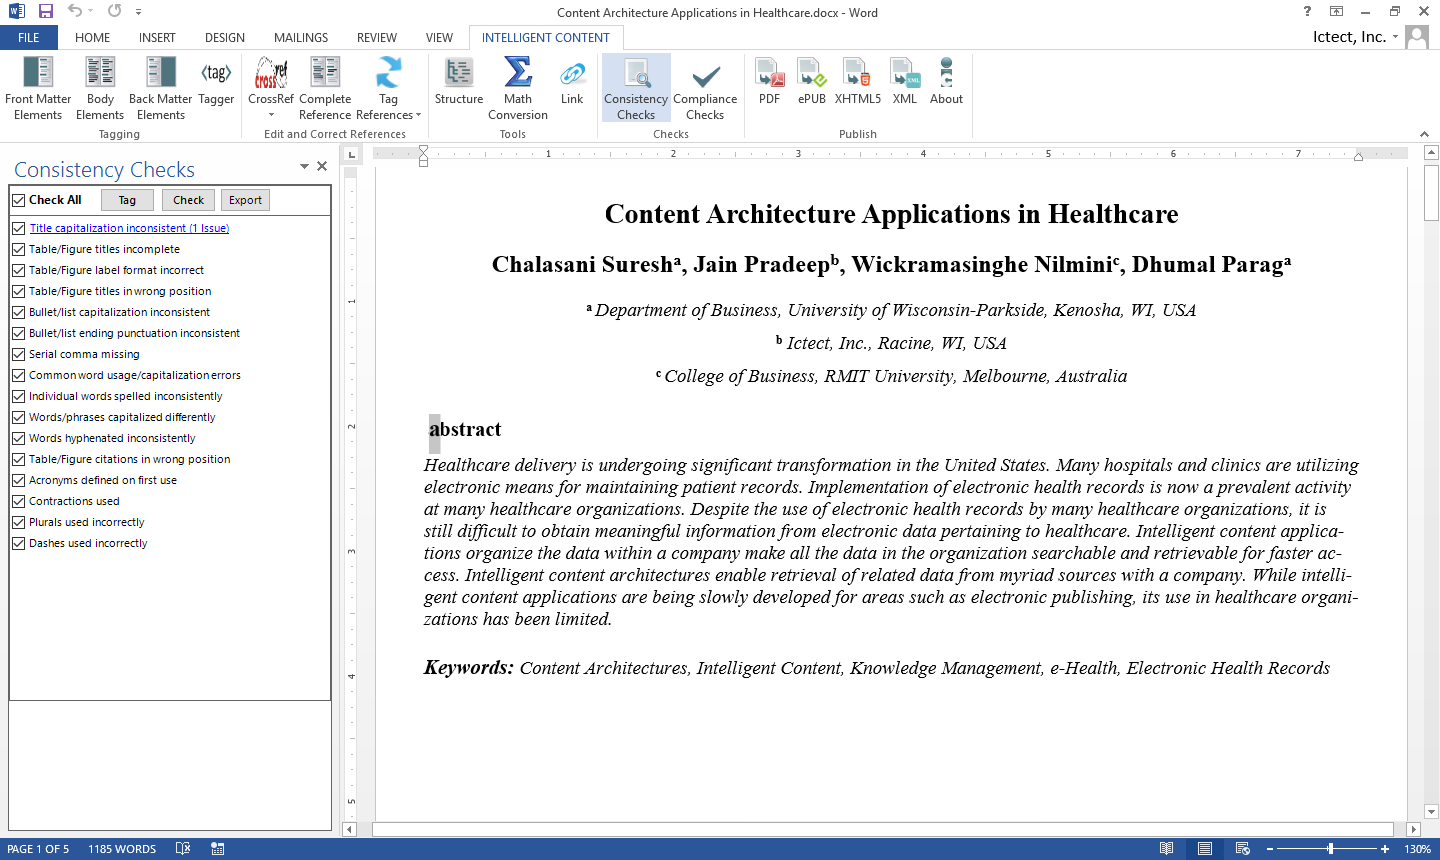Click the Check button
Viewport: 1440px width, 860px height.
click(x=188, y=200)
